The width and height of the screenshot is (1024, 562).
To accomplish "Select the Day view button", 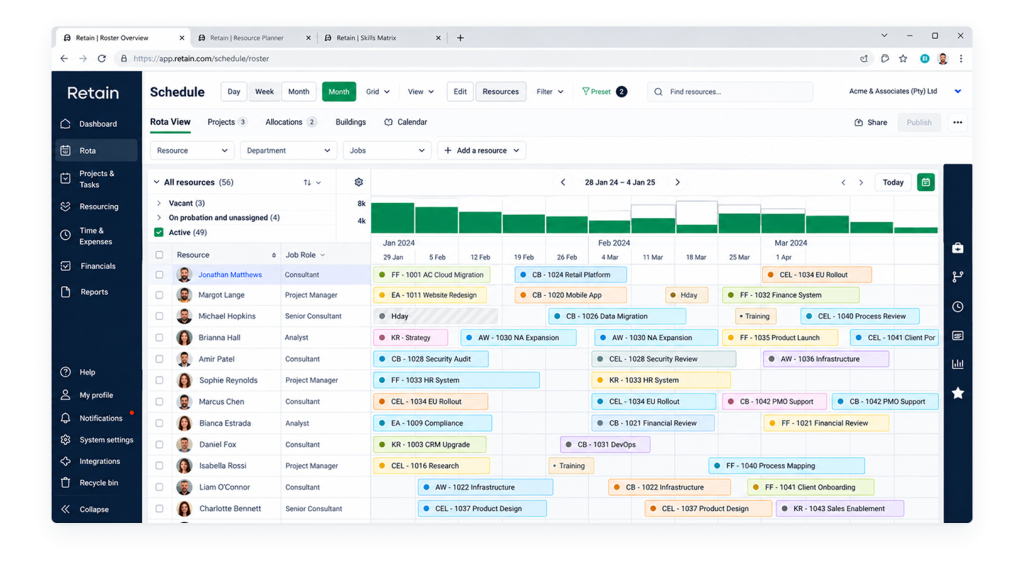I will 234,91.
